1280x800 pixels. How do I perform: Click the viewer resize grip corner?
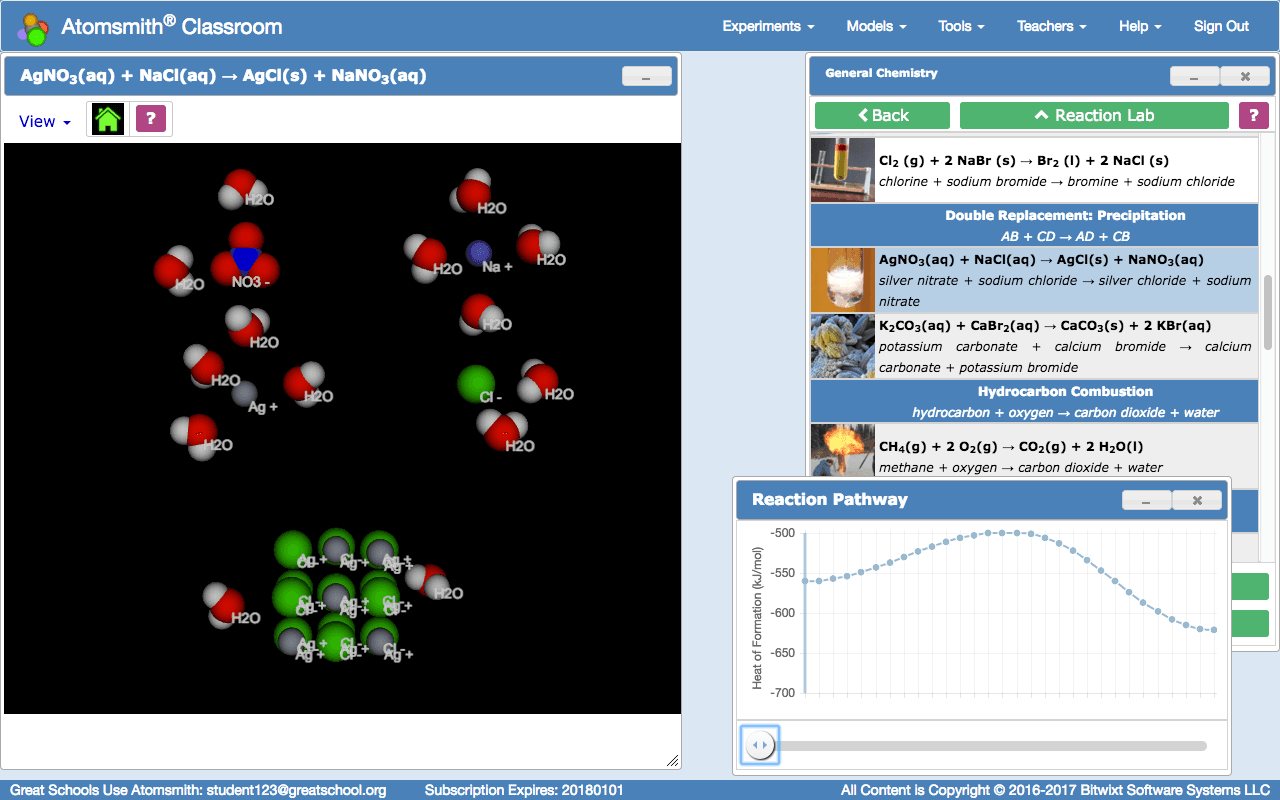[x=672, y=760]
